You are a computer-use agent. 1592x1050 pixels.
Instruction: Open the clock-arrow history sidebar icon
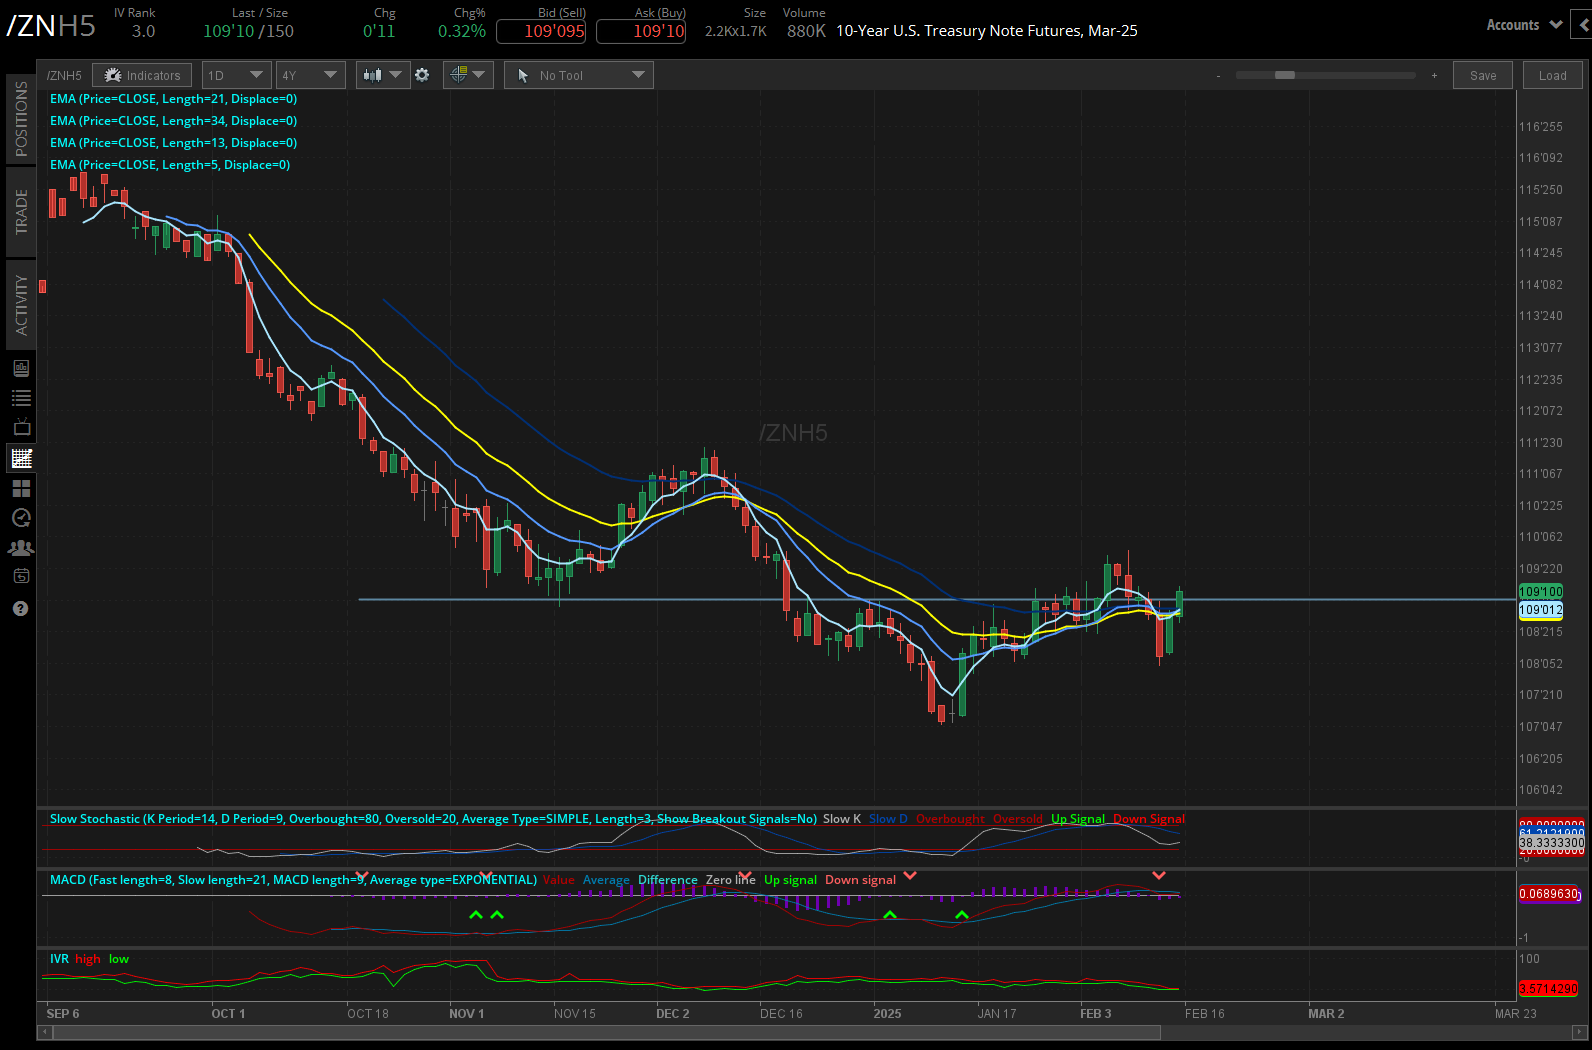click(x=21, y=518)
